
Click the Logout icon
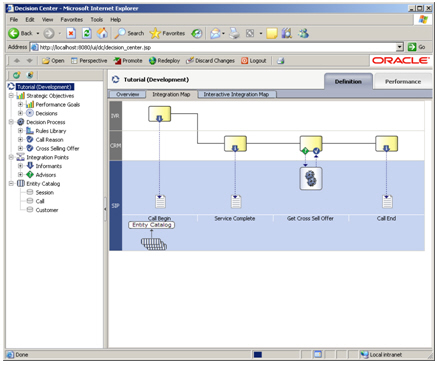click(x=244, y=61)
